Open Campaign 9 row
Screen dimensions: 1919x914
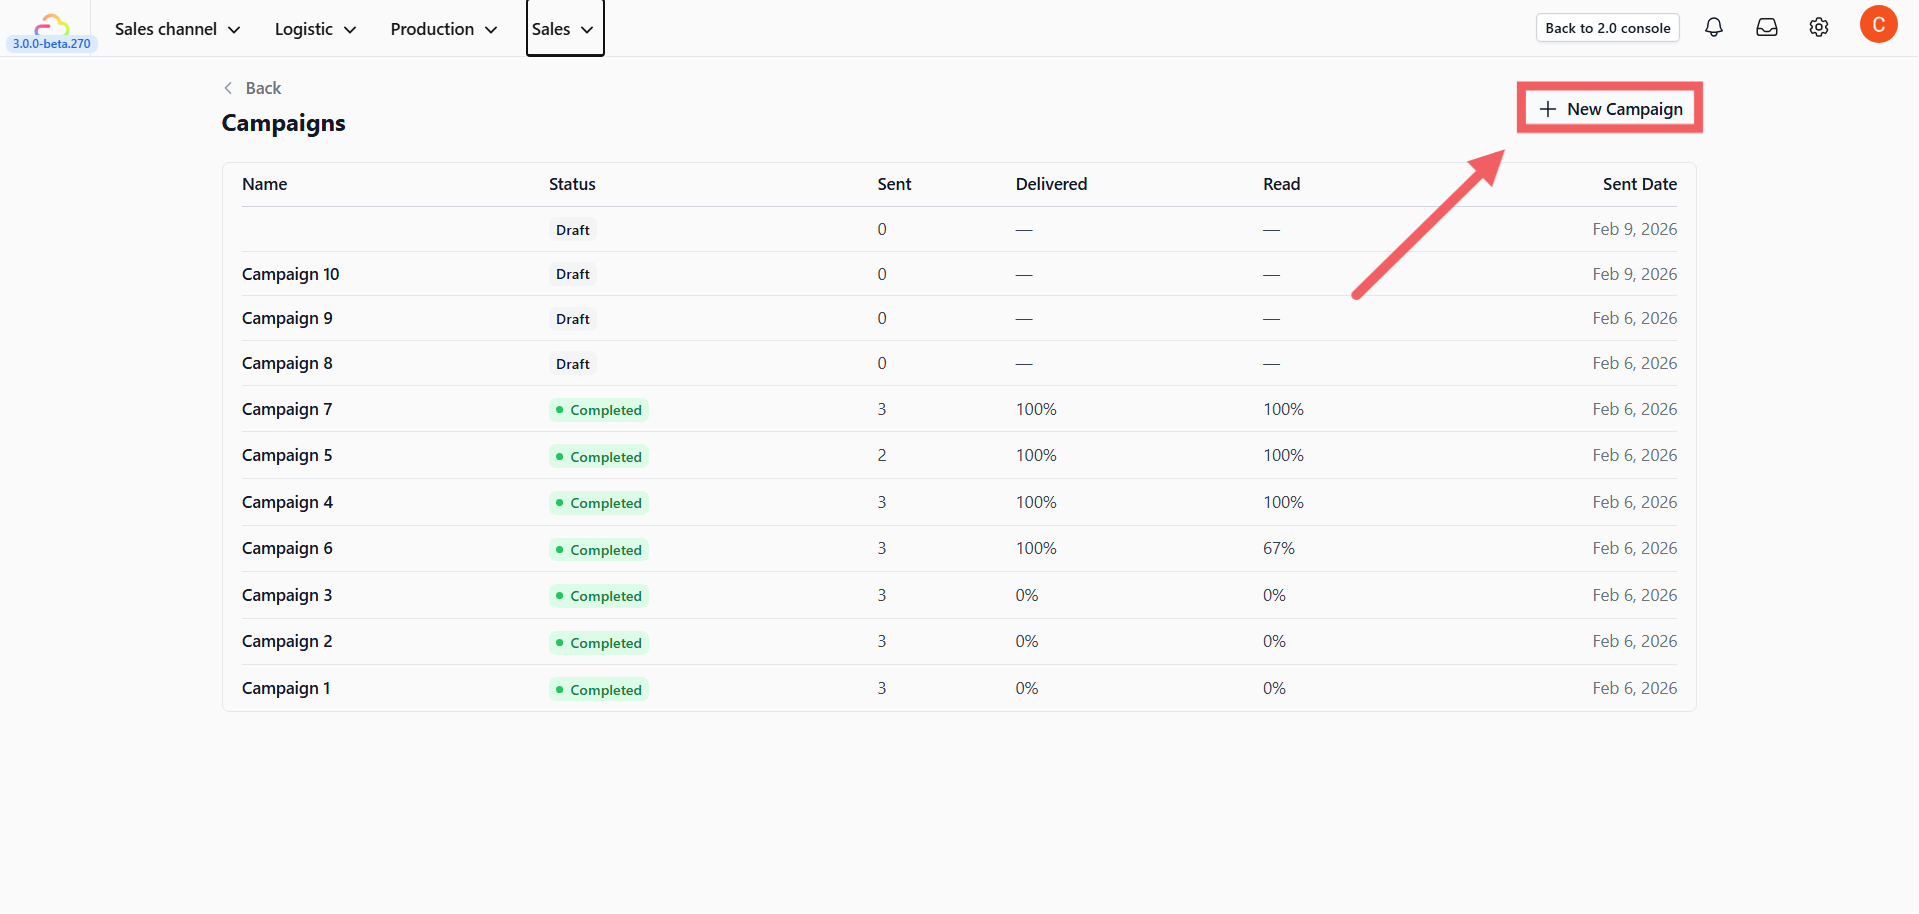pyautogui.click(x=959, y=318)
